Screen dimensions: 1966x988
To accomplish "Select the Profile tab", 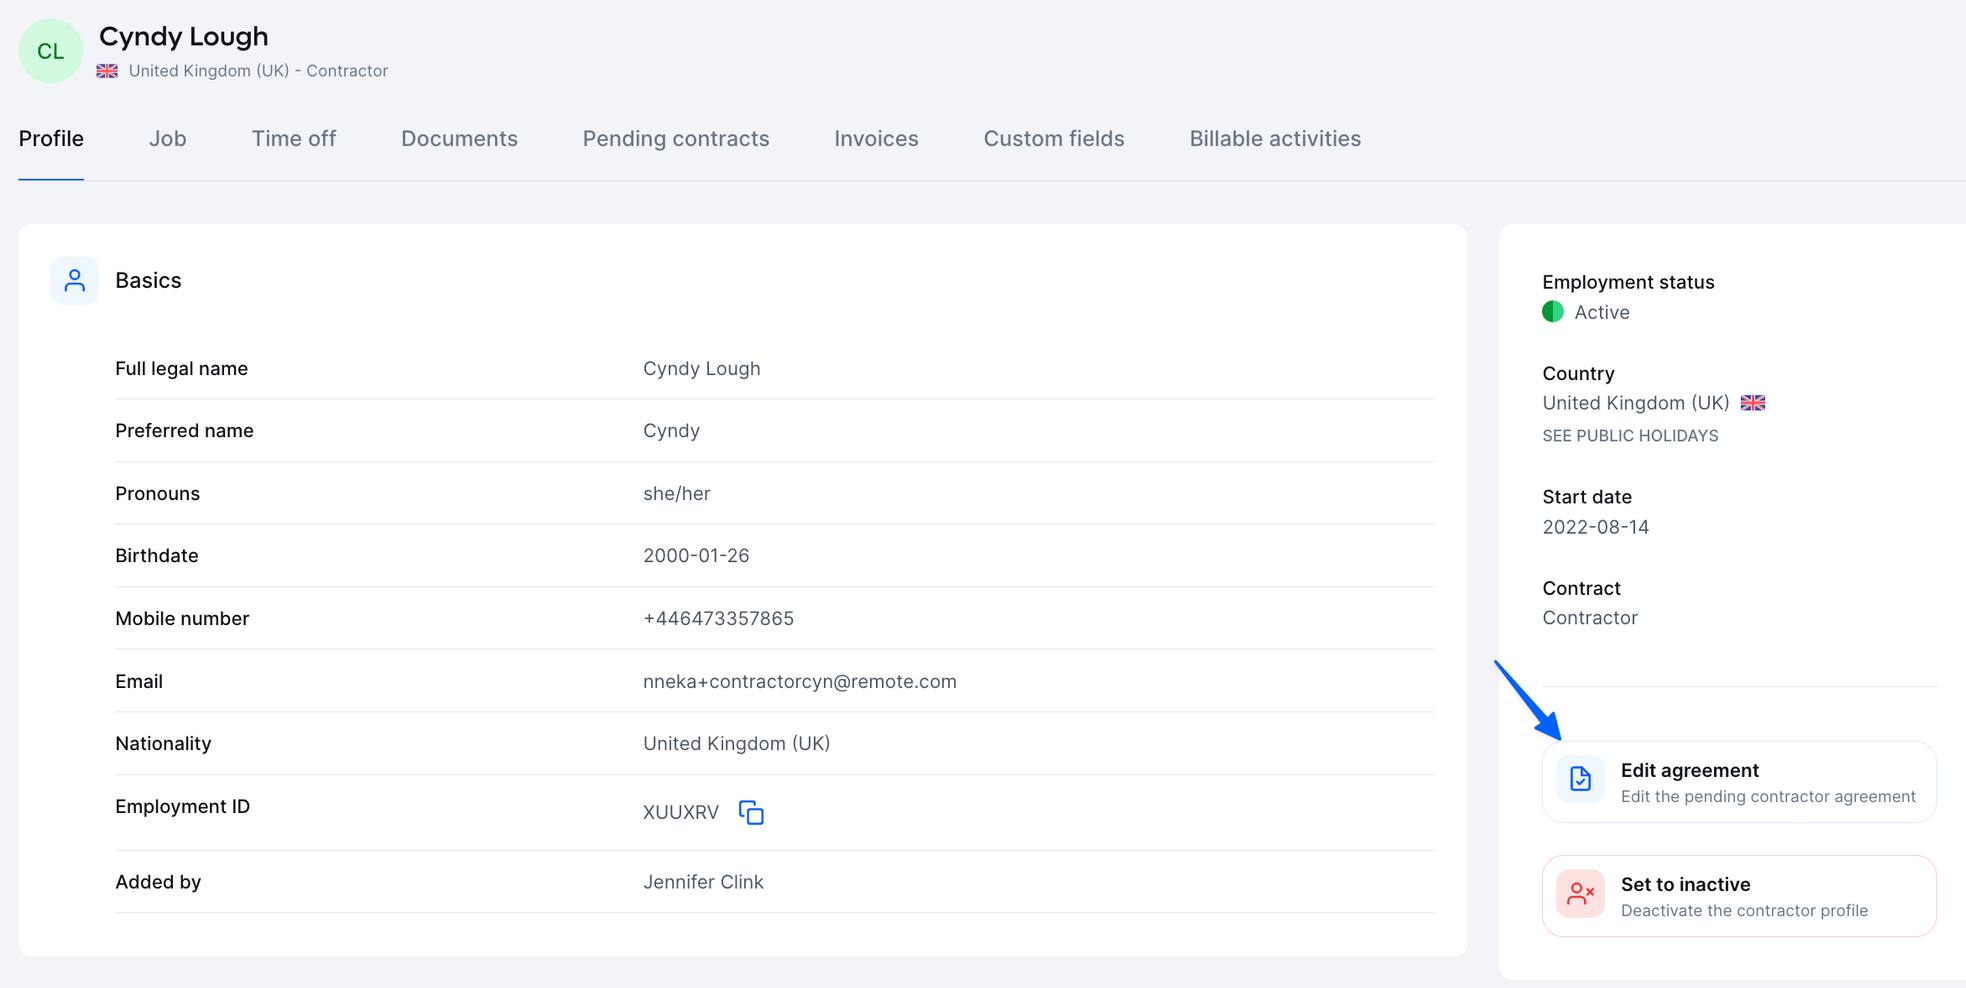I will tap(51, 139).
